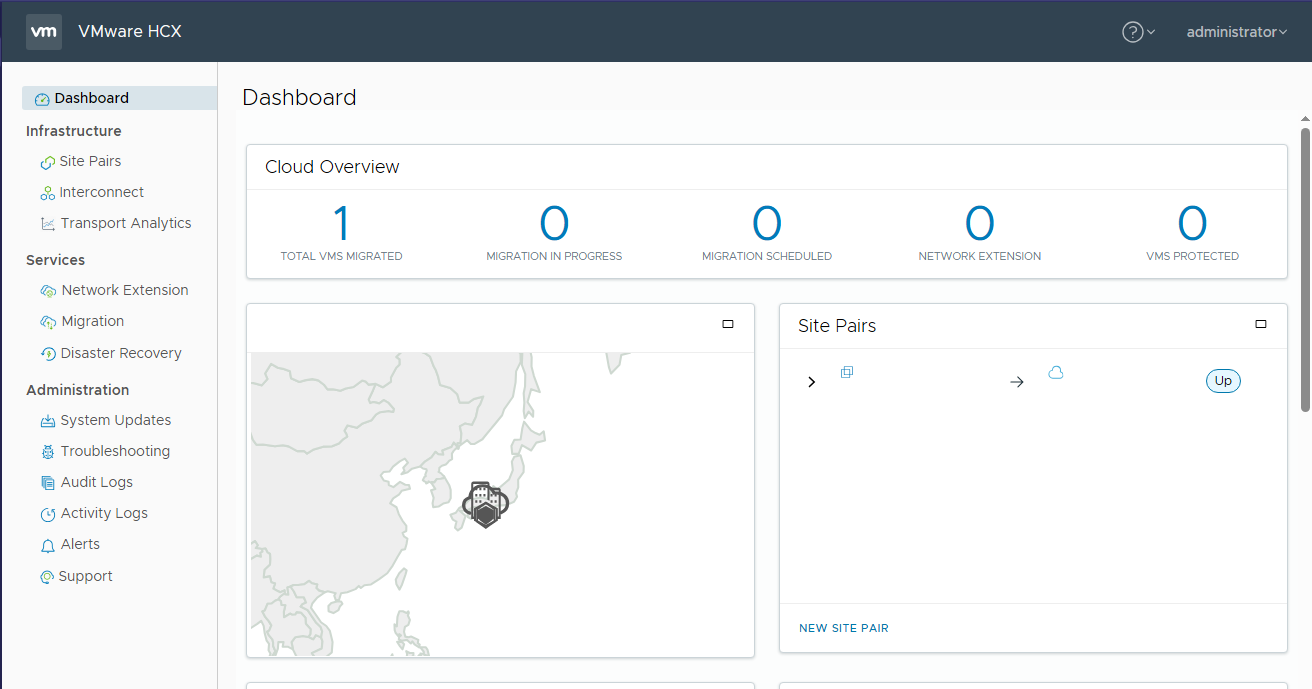Click the Migration In Progress count
1312x689 pixels.
554,224
